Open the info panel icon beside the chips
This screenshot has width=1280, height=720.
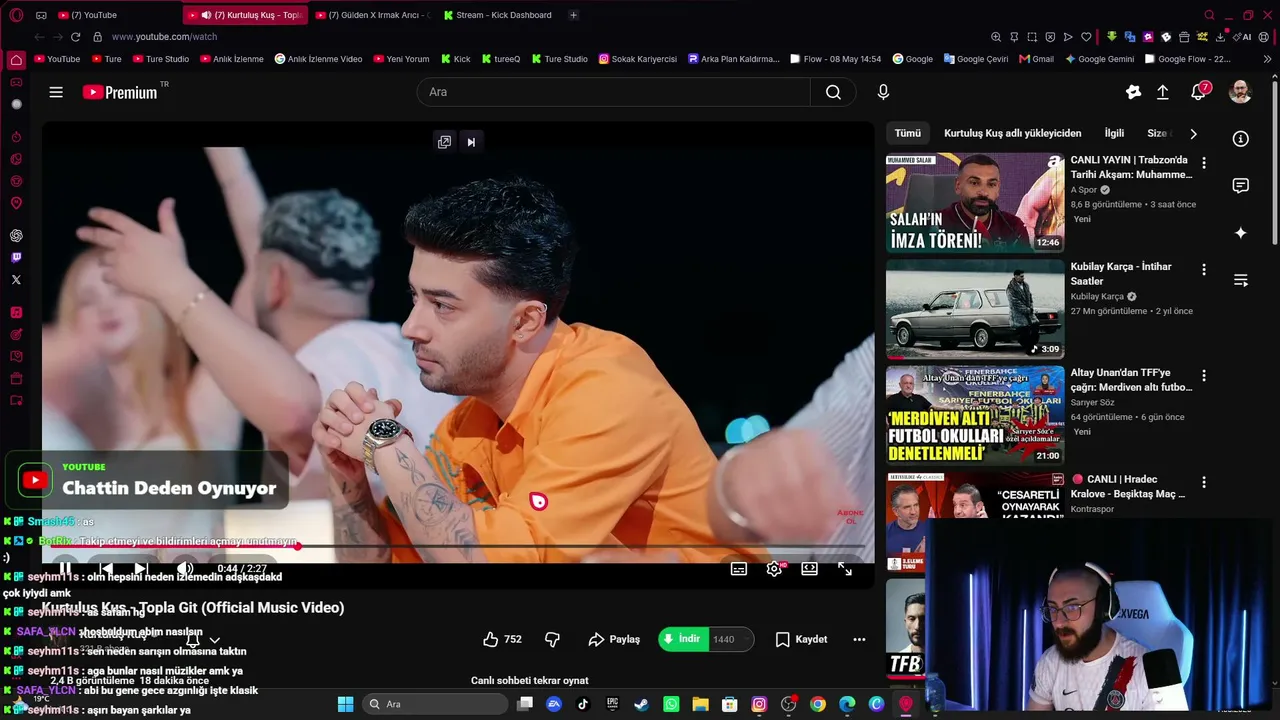(1241, 139)
